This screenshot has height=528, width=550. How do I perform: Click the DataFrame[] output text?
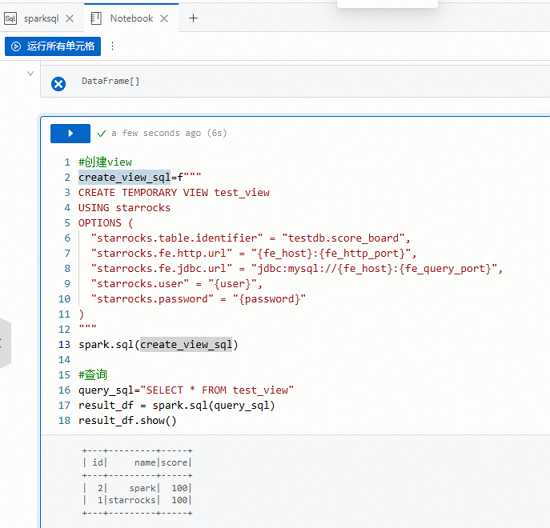110,81
